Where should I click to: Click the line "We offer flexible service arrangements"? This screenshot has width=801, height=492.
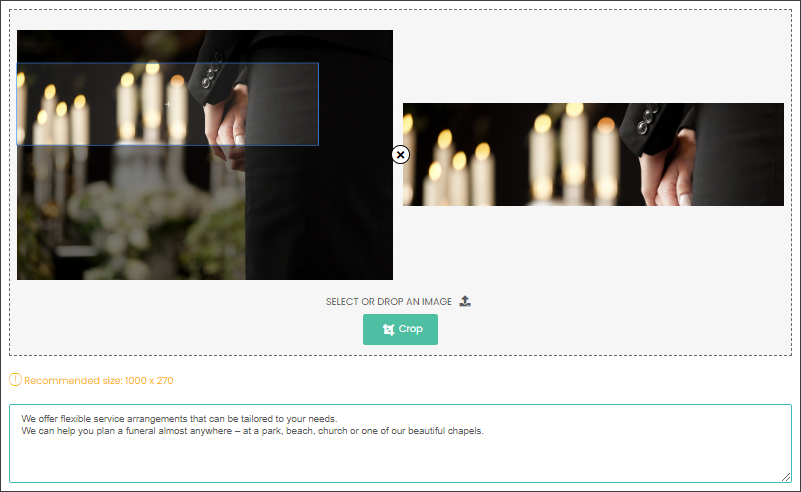pyautogui.click(x=179, y=418)
